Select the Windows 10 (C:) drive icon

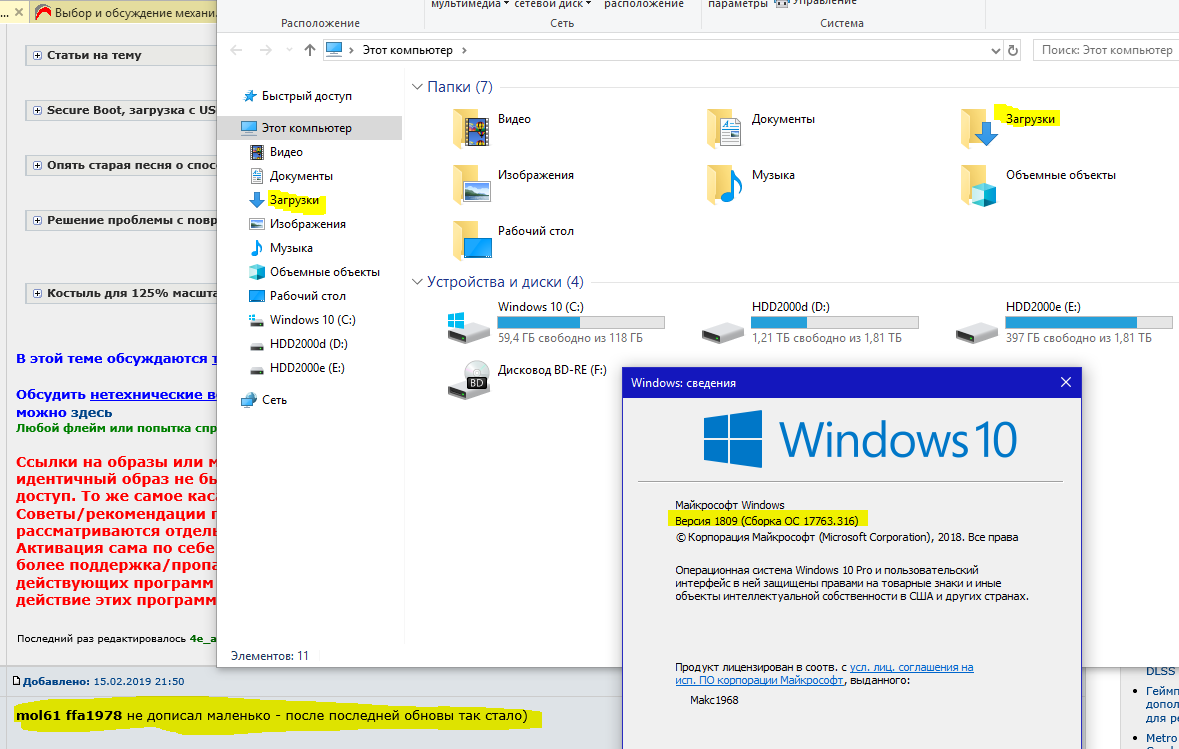(x=468, y=328)
